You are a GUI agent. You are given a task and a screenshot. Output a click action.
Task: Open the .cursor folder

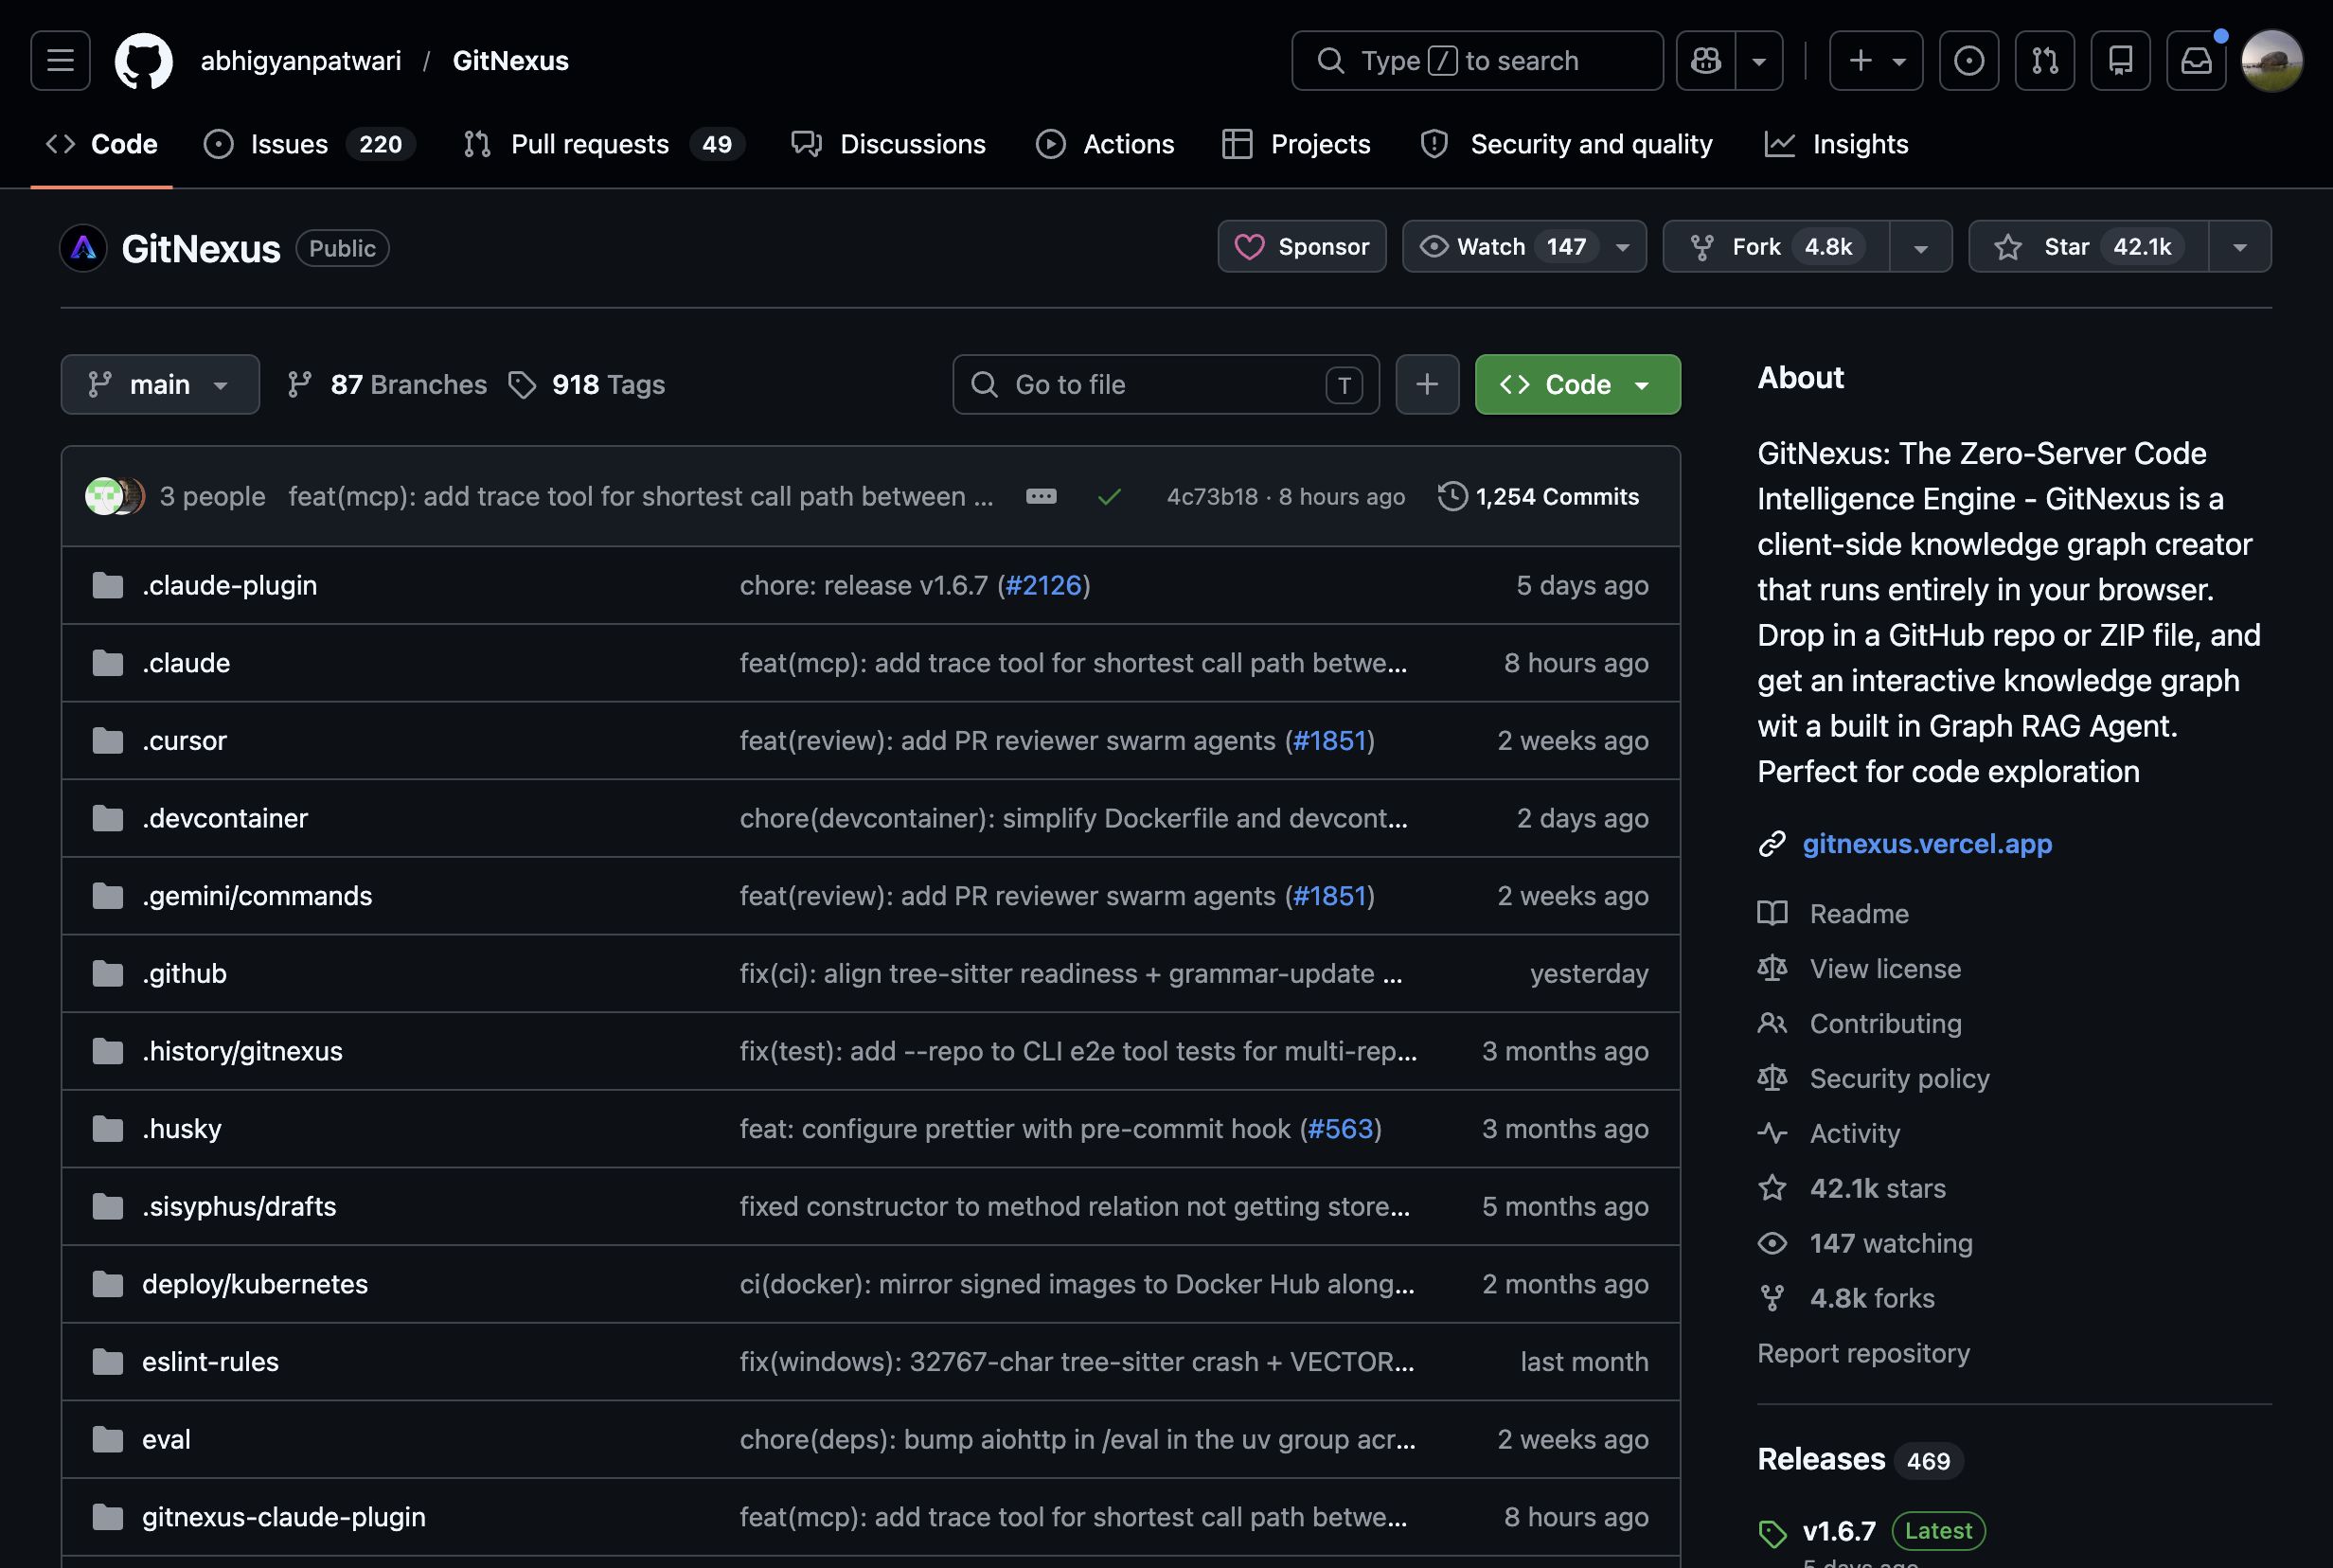(x=185, y=740)
